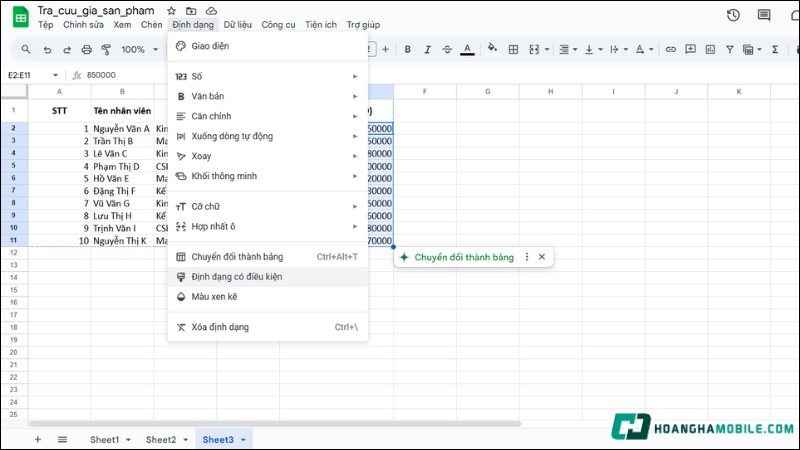Open the Chỉnh sửa menu
This screenshot has height=450, width=800.
83,24
